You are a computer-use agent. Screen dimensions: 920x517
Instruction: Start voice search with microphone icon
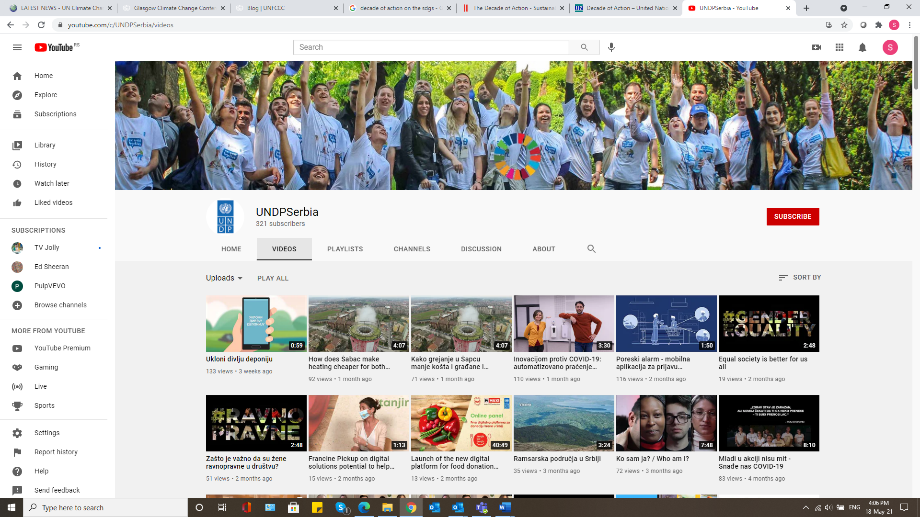click(611, 48)
